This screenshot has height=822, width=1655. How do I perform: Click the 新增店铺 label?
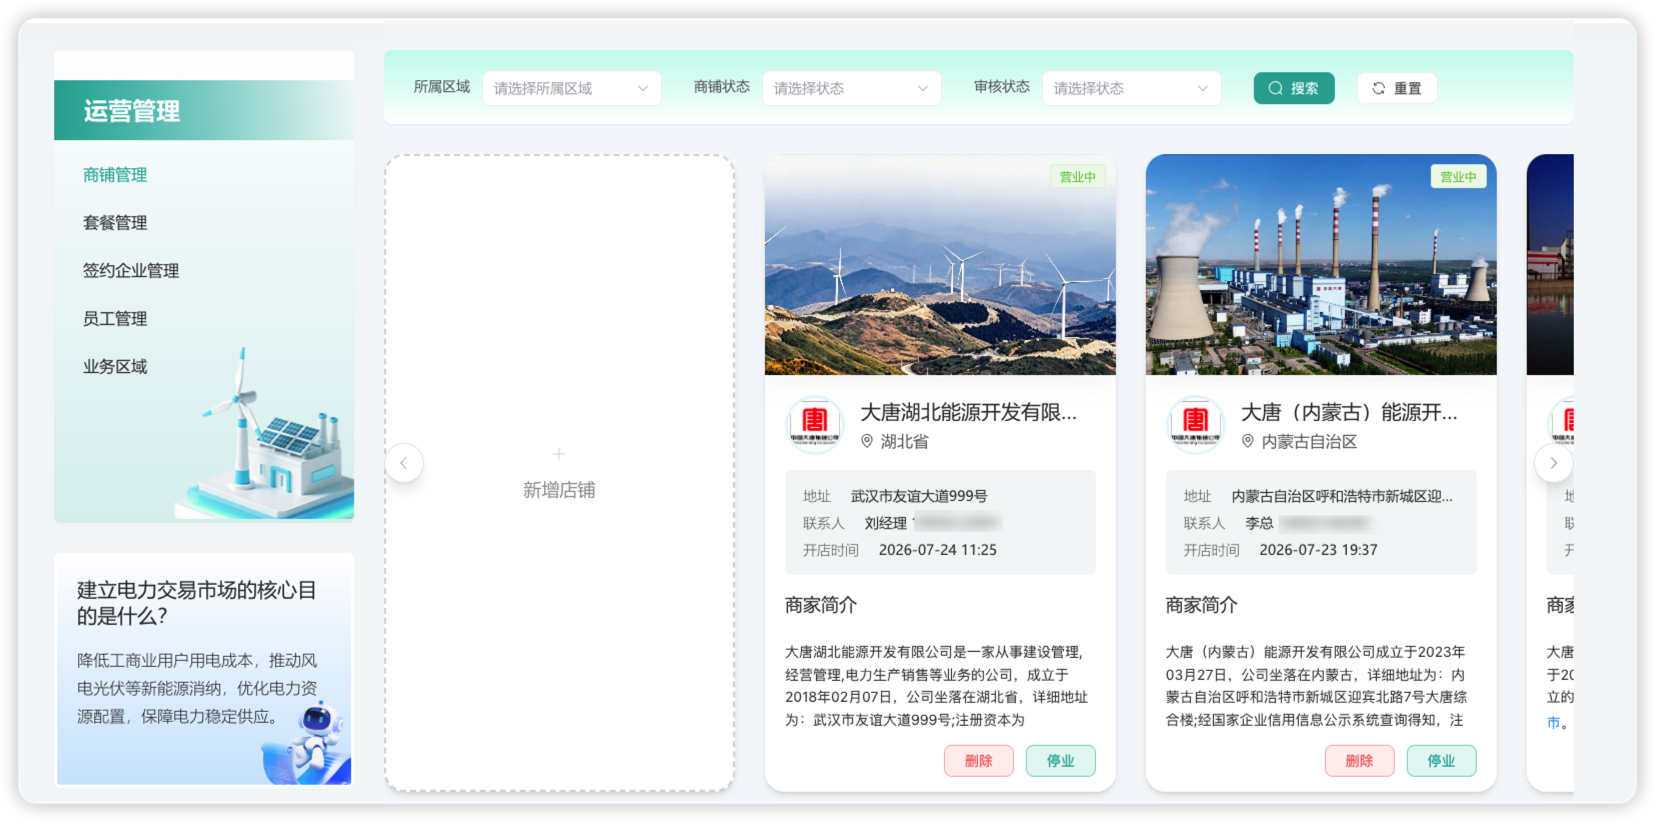(559, 490)
